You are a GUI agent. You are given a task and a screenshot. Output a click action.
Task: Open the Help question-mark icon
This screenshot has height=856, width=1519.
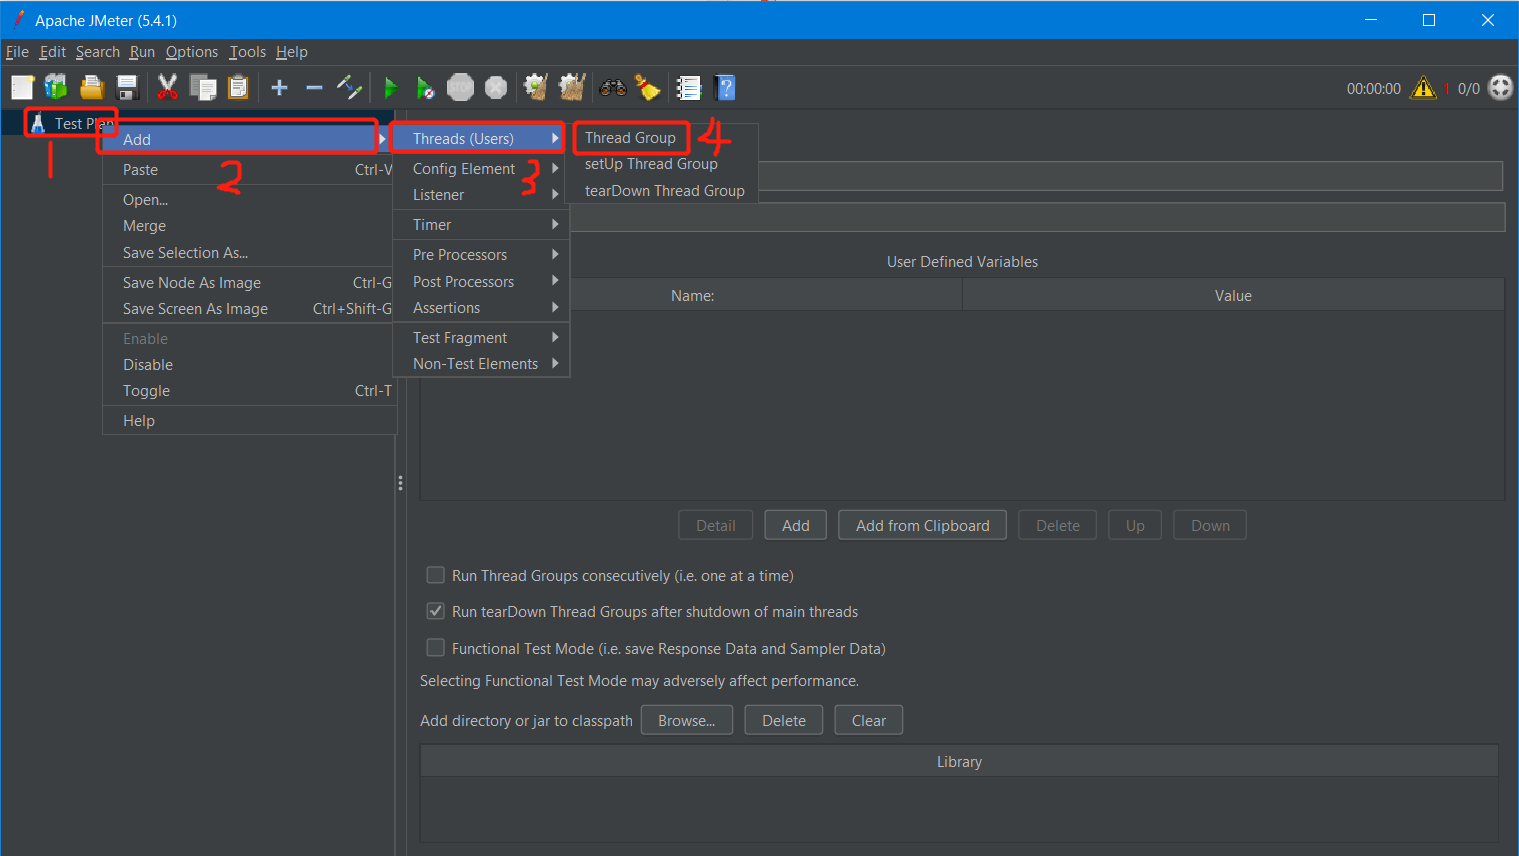click(726, 88)
